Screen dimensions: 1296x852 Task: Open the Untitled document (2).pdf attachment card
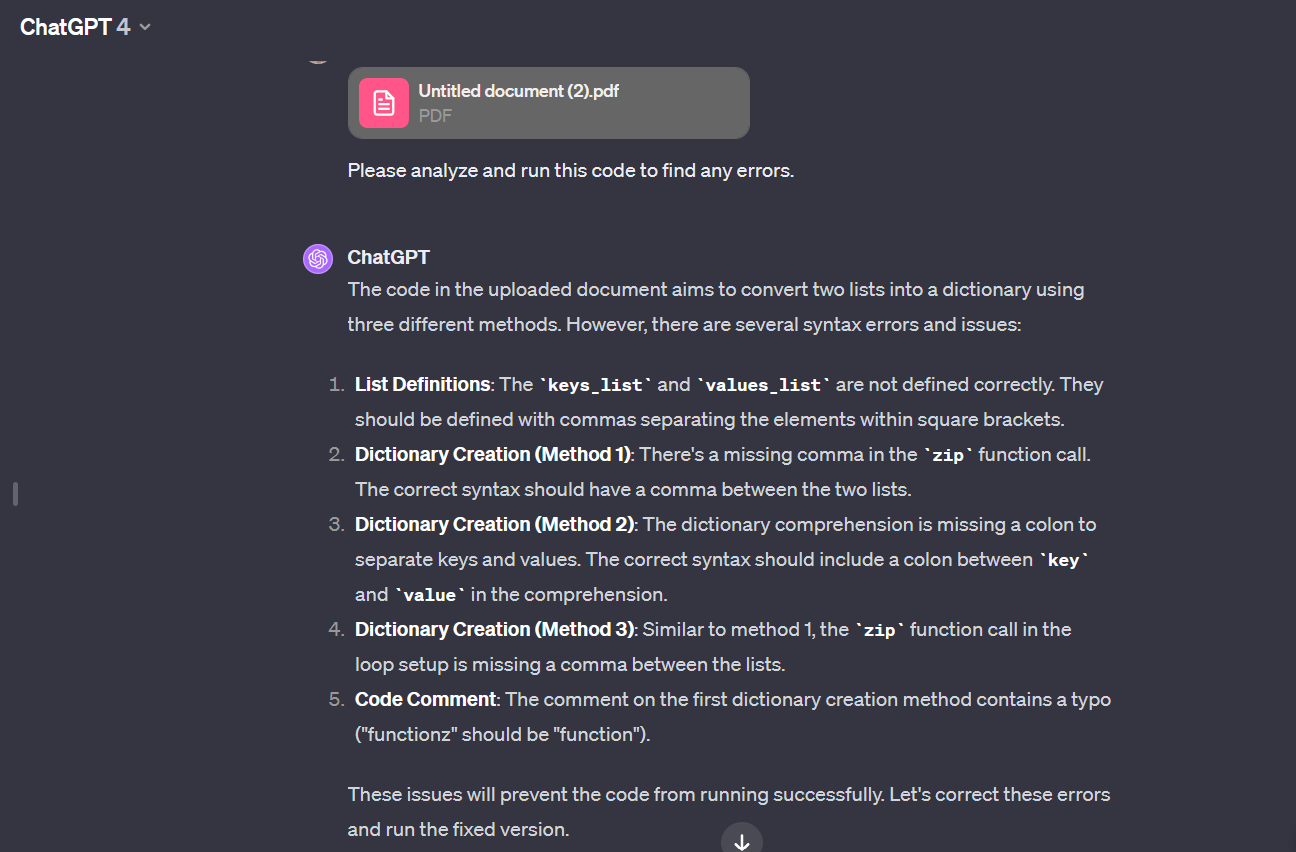548,102
